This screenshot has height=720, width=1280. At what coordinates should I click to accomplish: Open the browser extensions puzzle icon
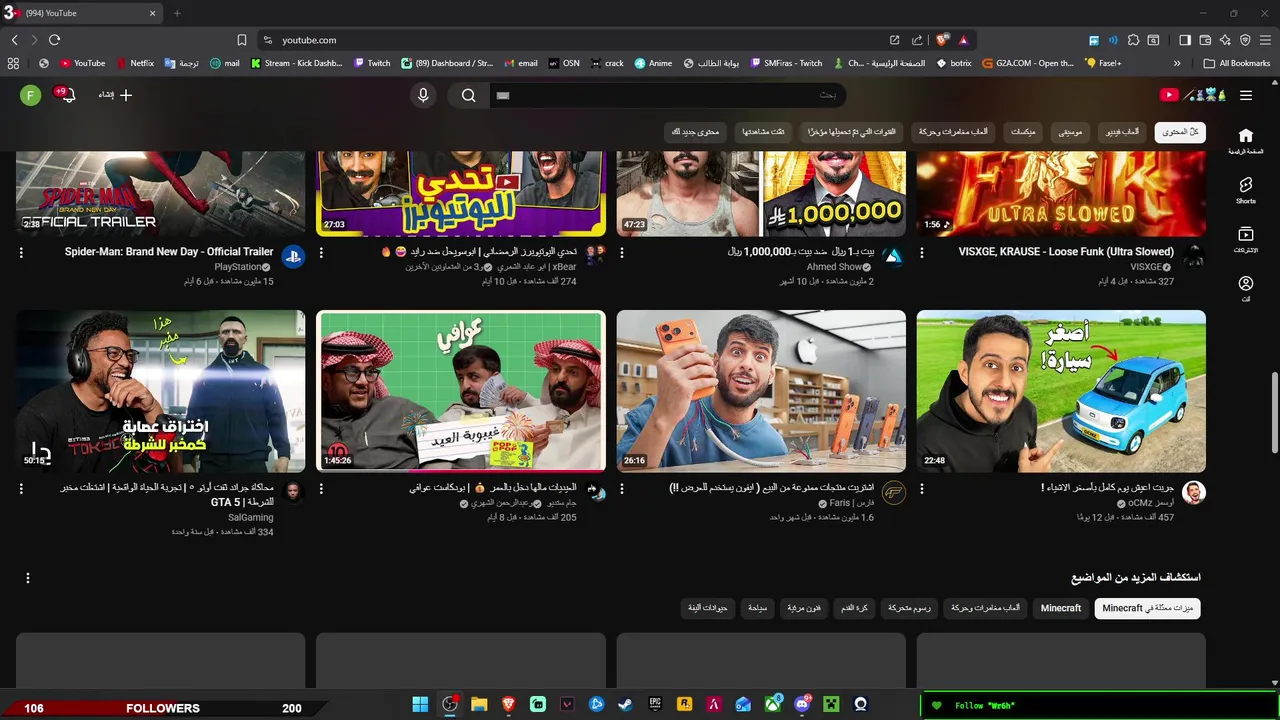click(1133, 40)
